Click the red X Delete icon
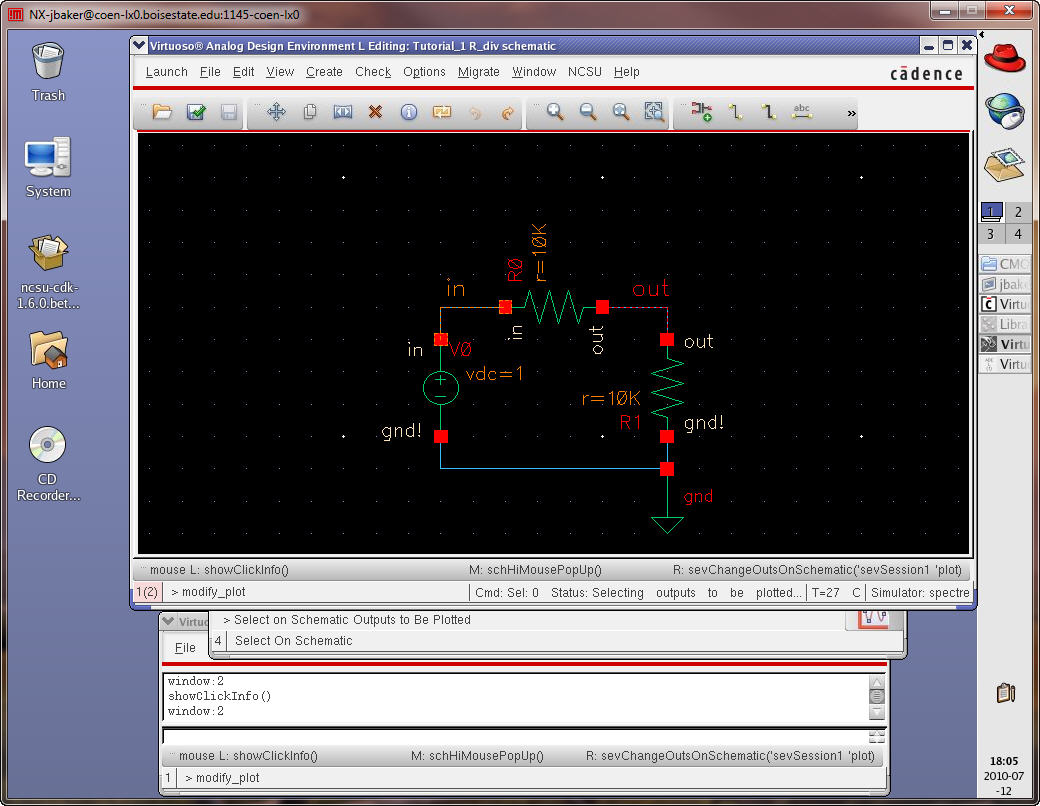Image resolution: width=1040 pixels, height=806 pixels. [x=375, y=113]
